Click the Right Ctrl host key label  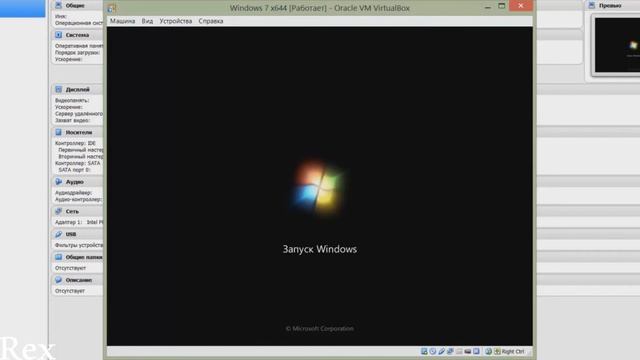click(x=513, y=351)
